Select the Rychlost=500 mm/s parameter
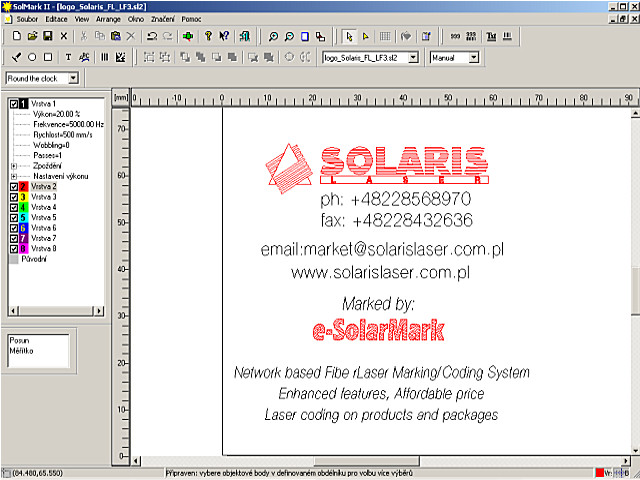The width and height of the screenshot is (640, 480). click(63, 135)
